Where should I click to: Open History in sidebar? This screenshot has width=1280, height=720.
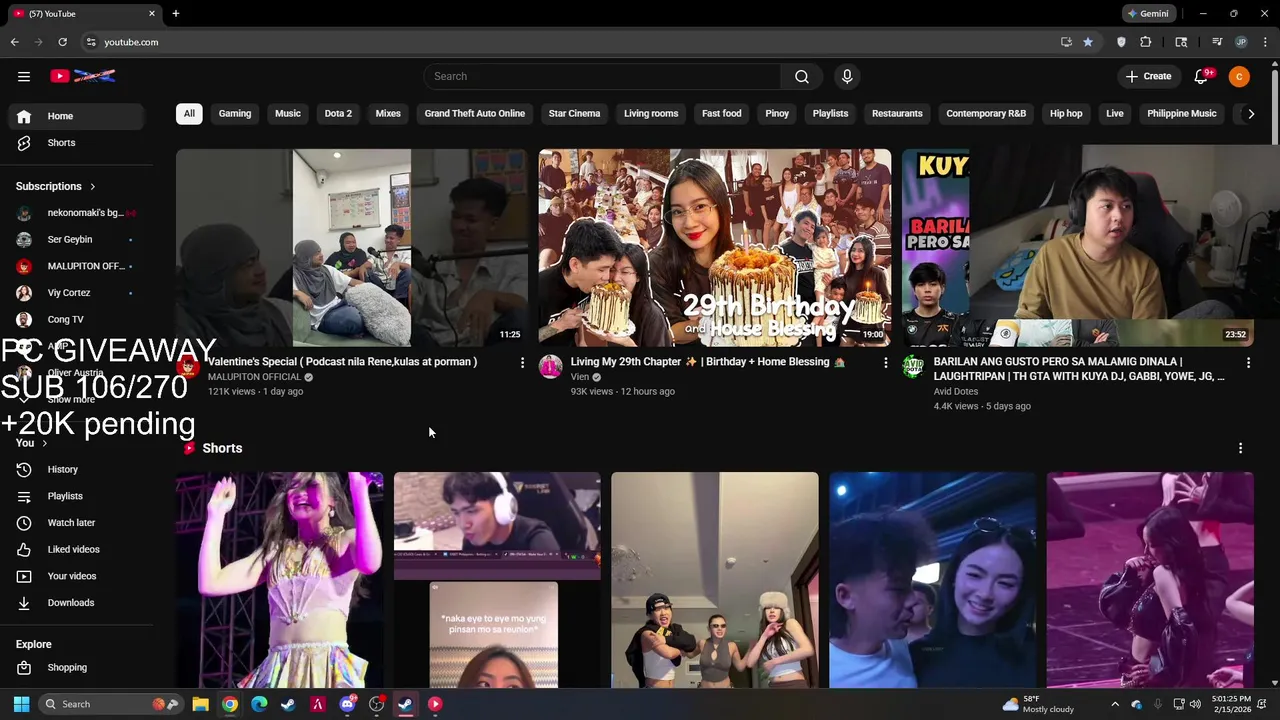point(77,469)
